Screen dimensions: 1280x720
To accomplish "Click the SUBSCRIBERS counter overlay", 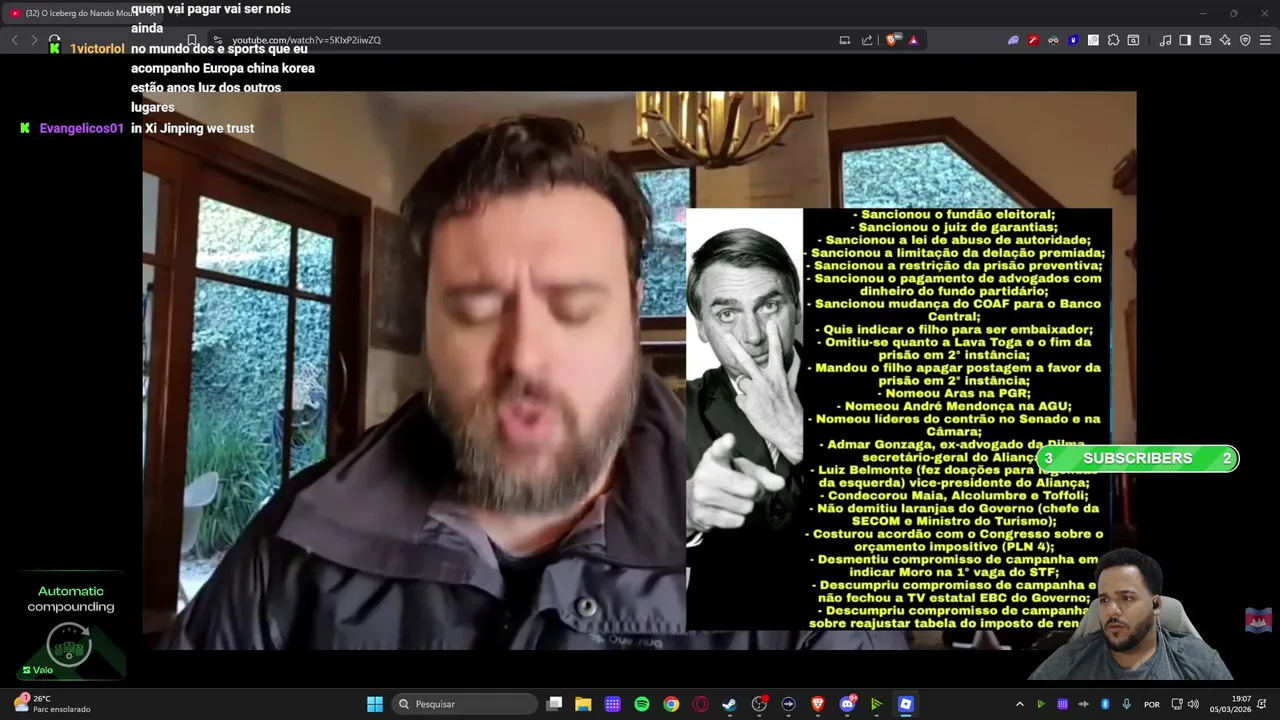I will [x=1137, y=458].
